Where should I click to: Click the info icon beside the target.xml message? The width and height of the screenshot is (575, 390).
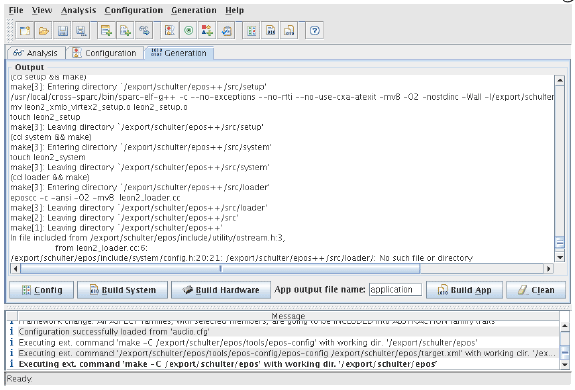click(x=11, y=353)
